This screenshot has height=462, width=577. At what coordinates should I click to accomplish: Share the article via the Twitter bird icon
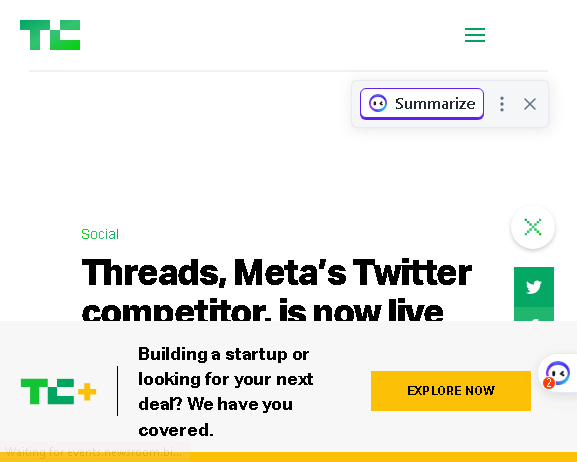point(534,287)
